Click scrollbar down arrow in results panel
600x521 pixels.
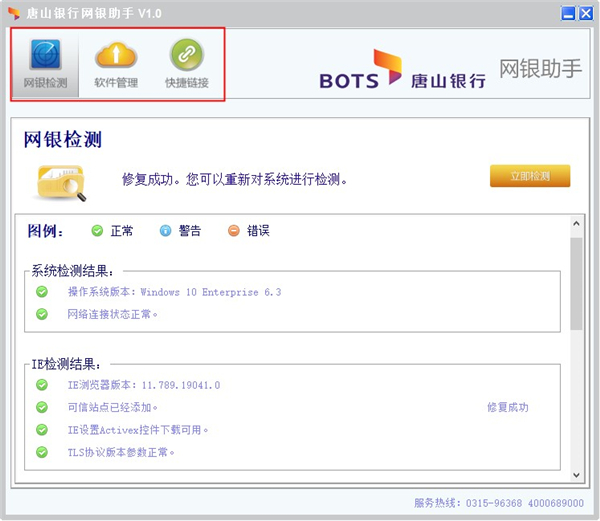point(576,475)
